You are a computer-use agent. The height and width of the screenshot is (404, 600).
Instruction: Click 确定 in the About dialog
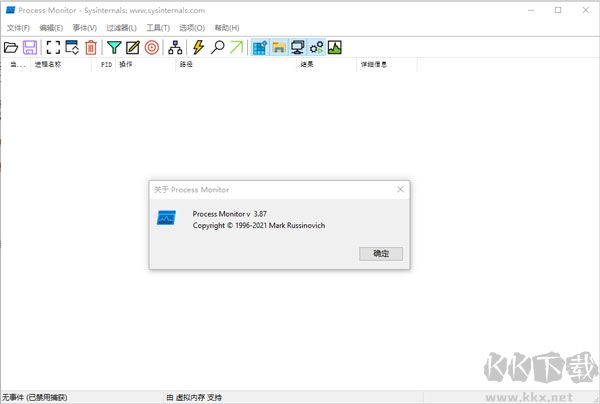click(381, 253)
